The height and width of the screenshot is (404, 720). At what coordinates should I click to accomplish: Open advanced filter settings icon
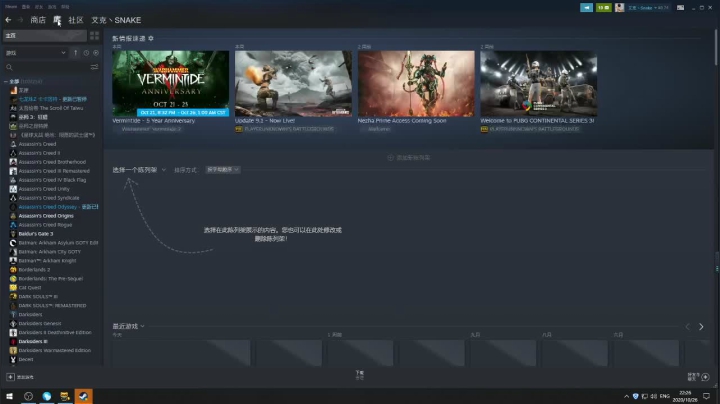click(94, 67)
